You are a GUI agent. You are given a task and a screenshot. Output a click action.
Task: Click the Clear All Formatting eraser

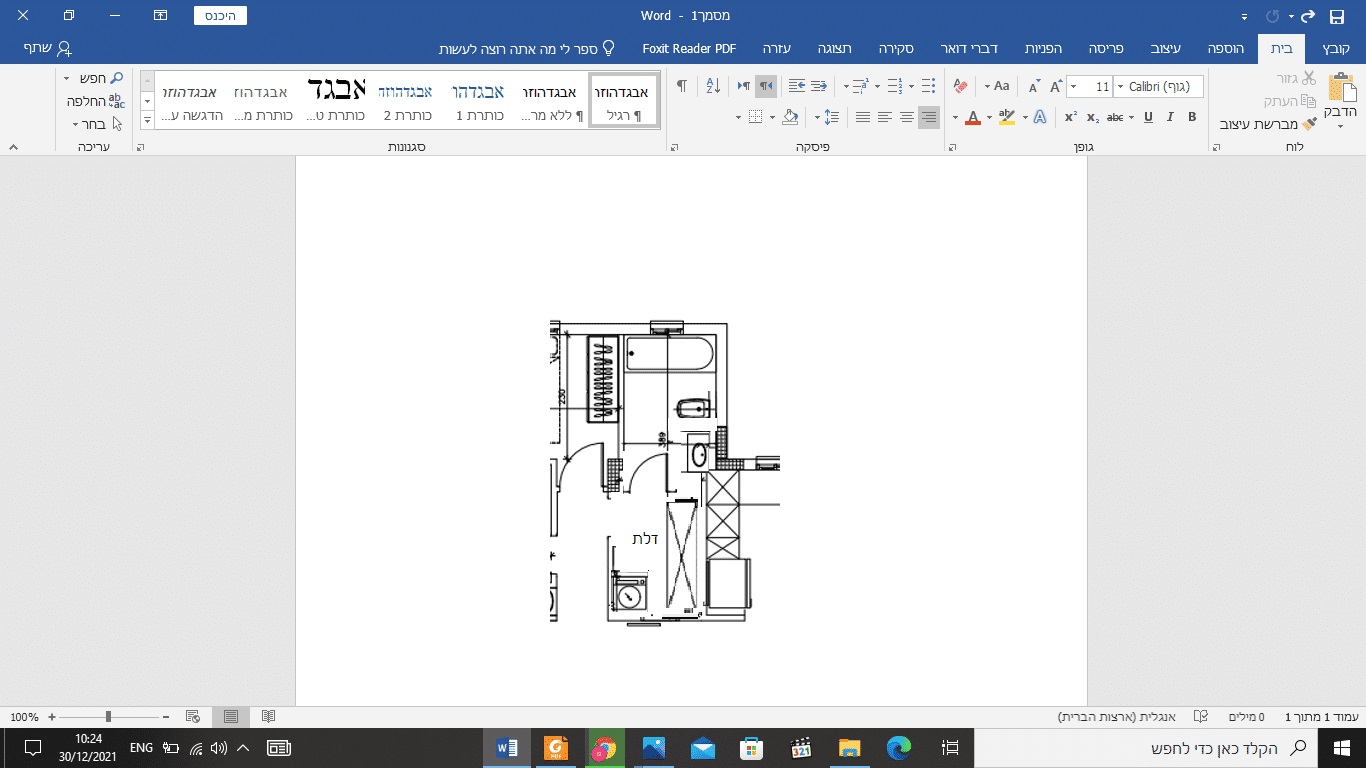[960, 87]
